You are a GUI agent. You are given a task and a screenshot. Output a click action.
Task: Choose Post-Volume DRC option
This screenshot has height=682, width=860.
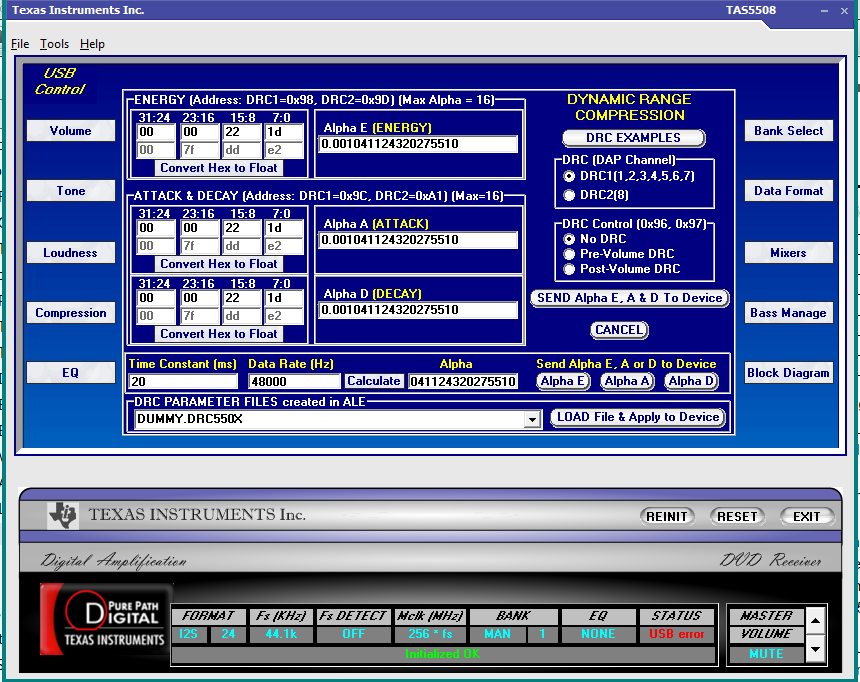pyautogui.click(x=570, y=269)
